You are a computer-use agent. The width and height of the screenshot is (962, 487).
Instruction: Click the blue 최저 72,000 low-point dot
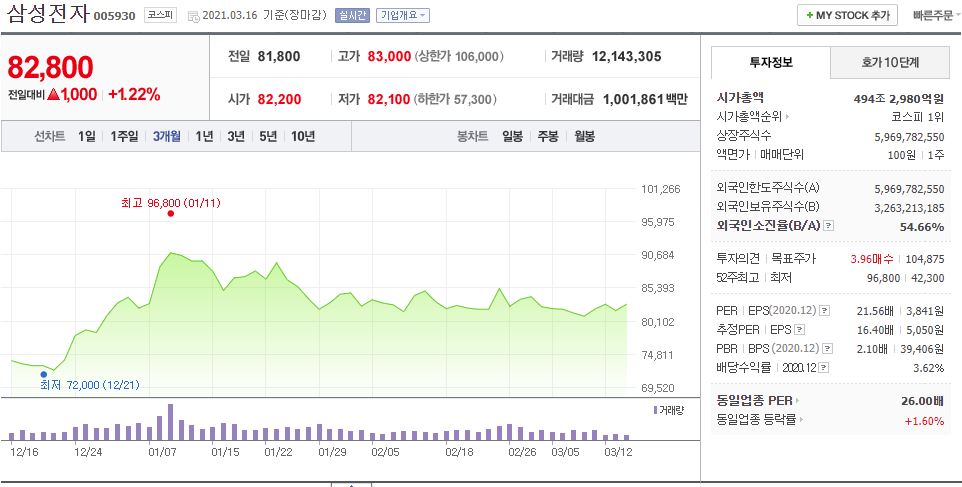44,374
